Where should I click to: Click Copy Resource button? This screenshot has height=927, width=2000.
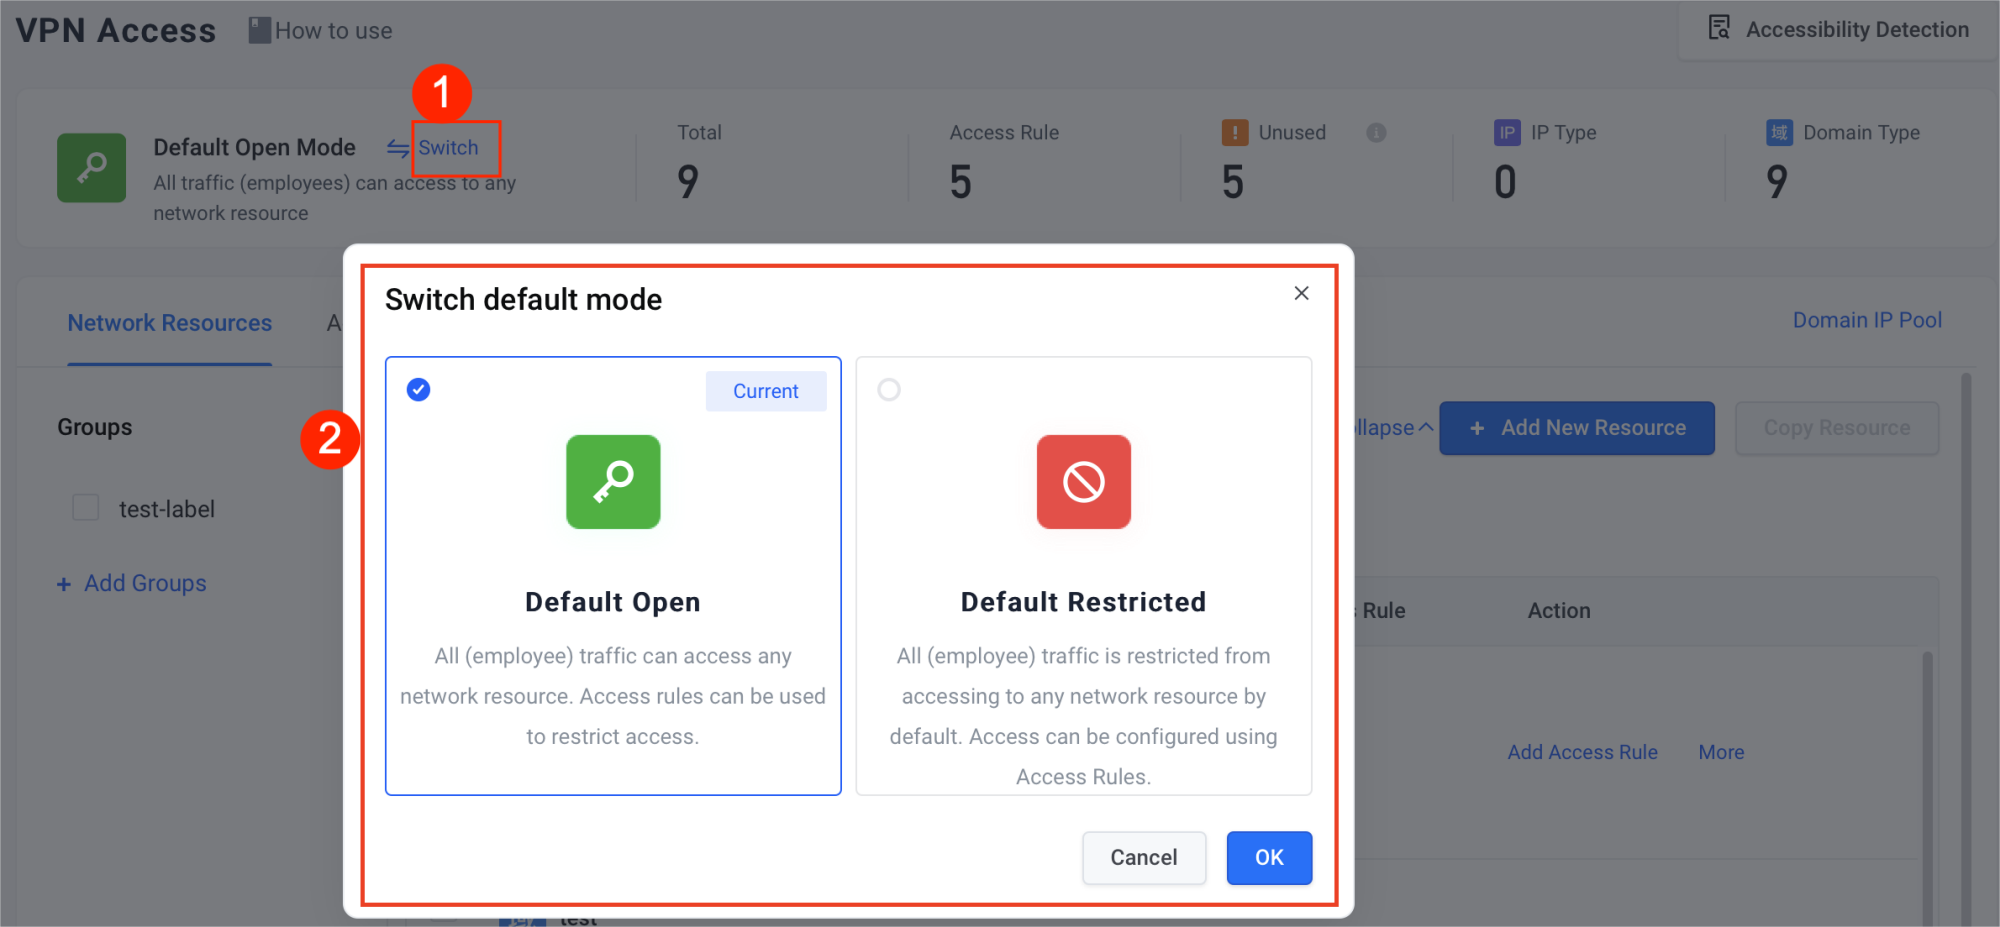pos(1837,428)
